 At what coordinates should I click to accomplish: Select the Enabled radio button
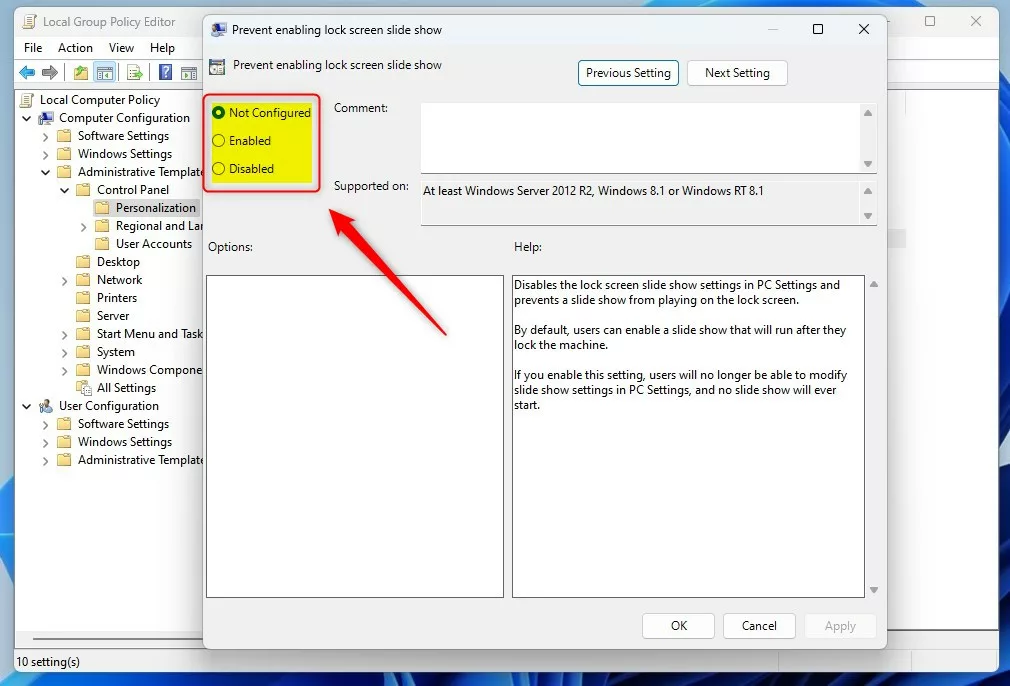218,140
